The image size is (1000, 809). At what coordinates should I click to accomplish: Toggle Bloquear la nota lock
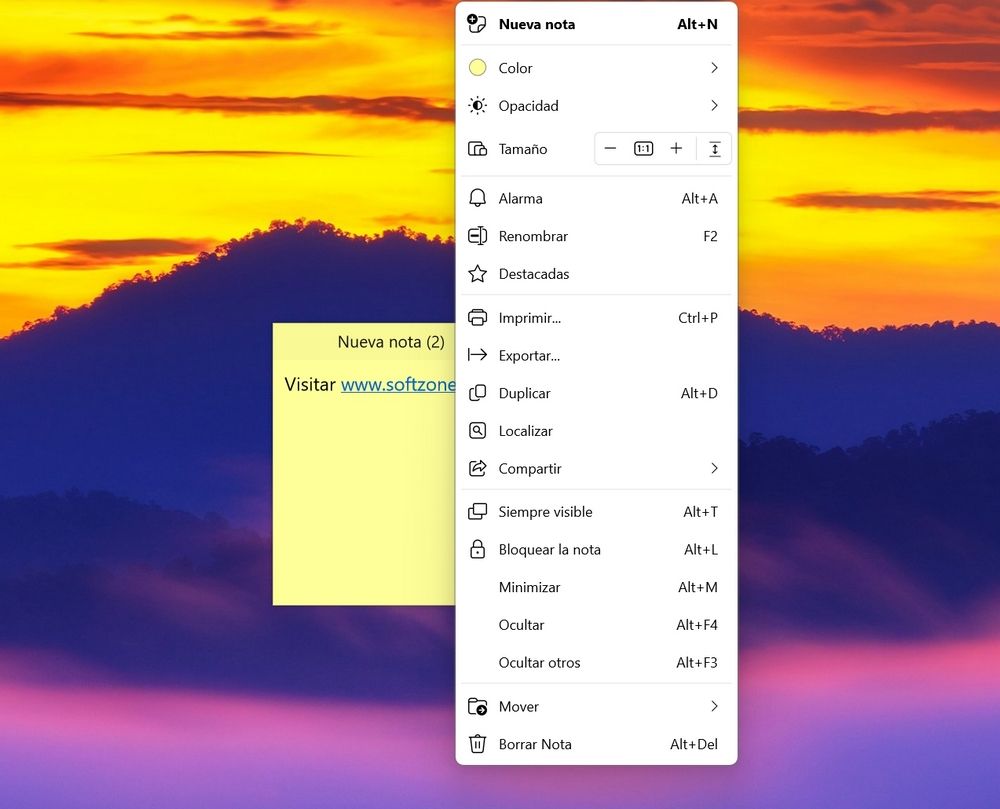(x=549, y=550)
